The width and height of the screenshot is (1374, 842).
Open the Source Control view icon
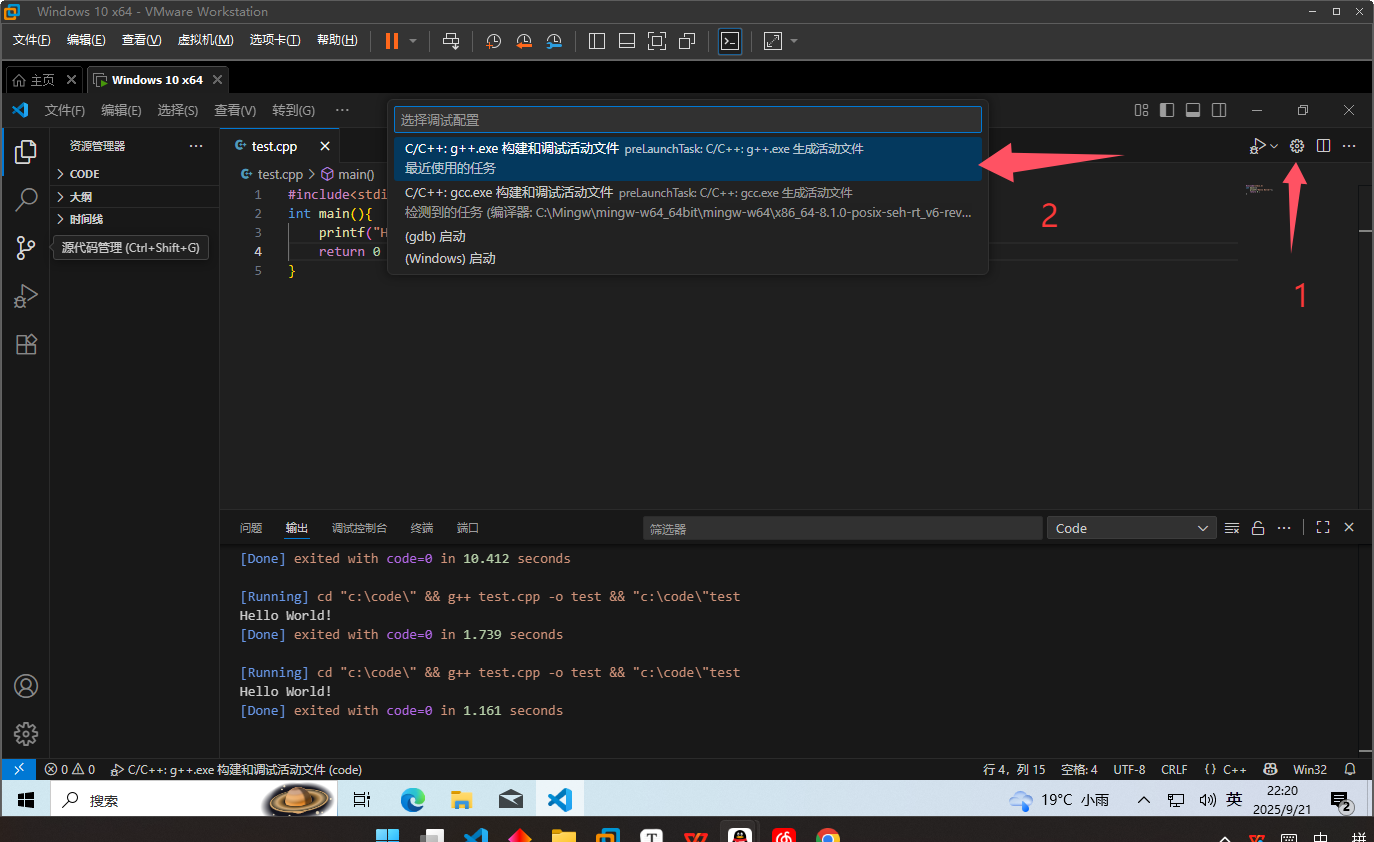(26, 248)
